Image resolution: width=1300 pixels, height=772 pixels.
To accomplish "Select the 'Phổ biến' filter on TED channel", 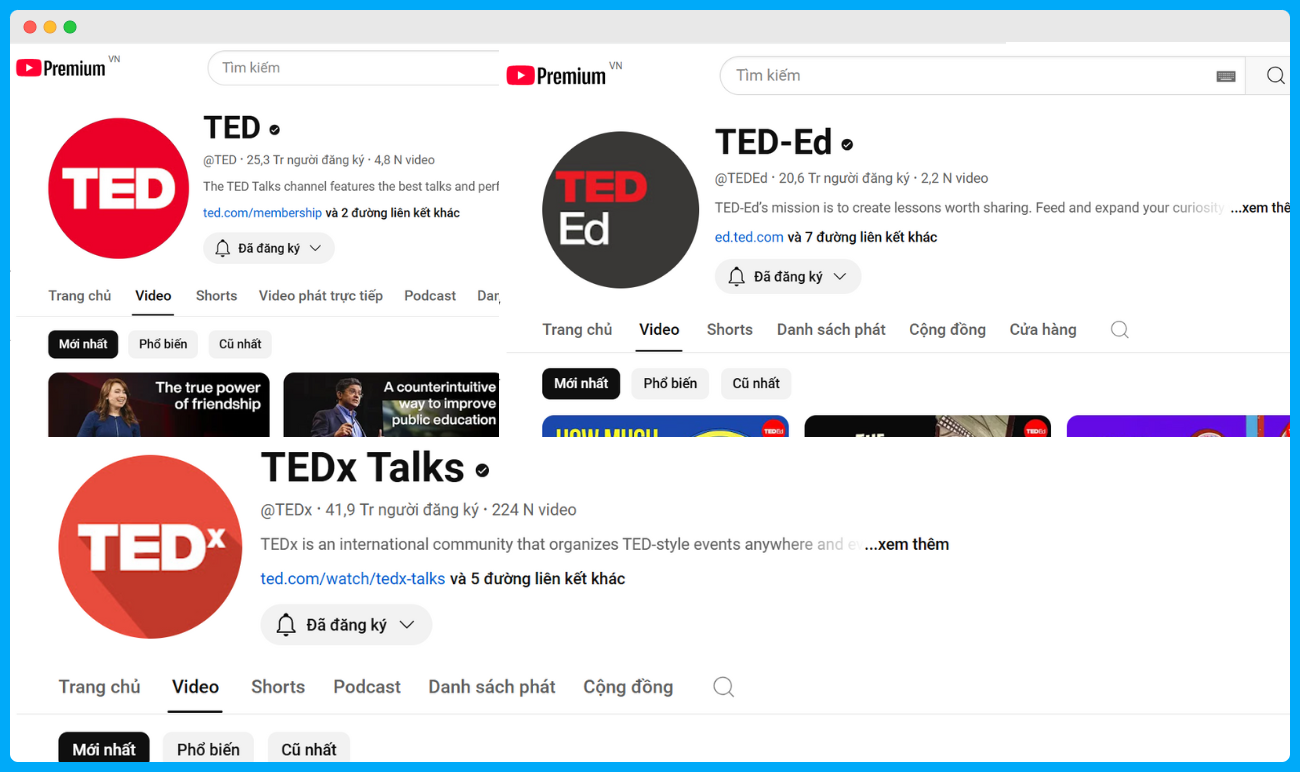I will coord(163,344).
